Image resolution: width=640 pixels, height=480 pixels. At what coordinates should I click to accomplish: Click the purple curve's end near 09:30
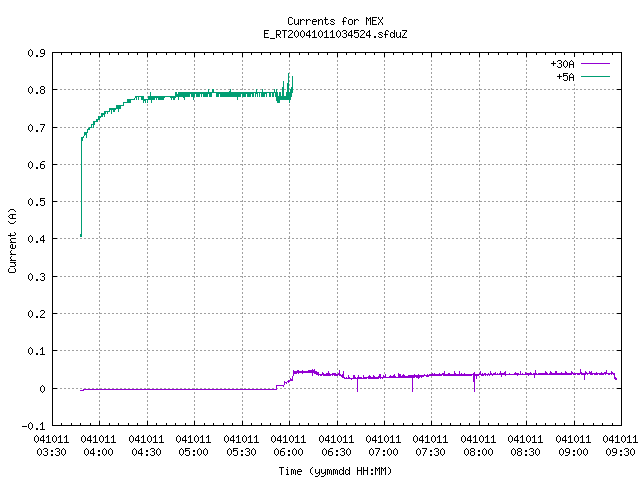point(616,378)
